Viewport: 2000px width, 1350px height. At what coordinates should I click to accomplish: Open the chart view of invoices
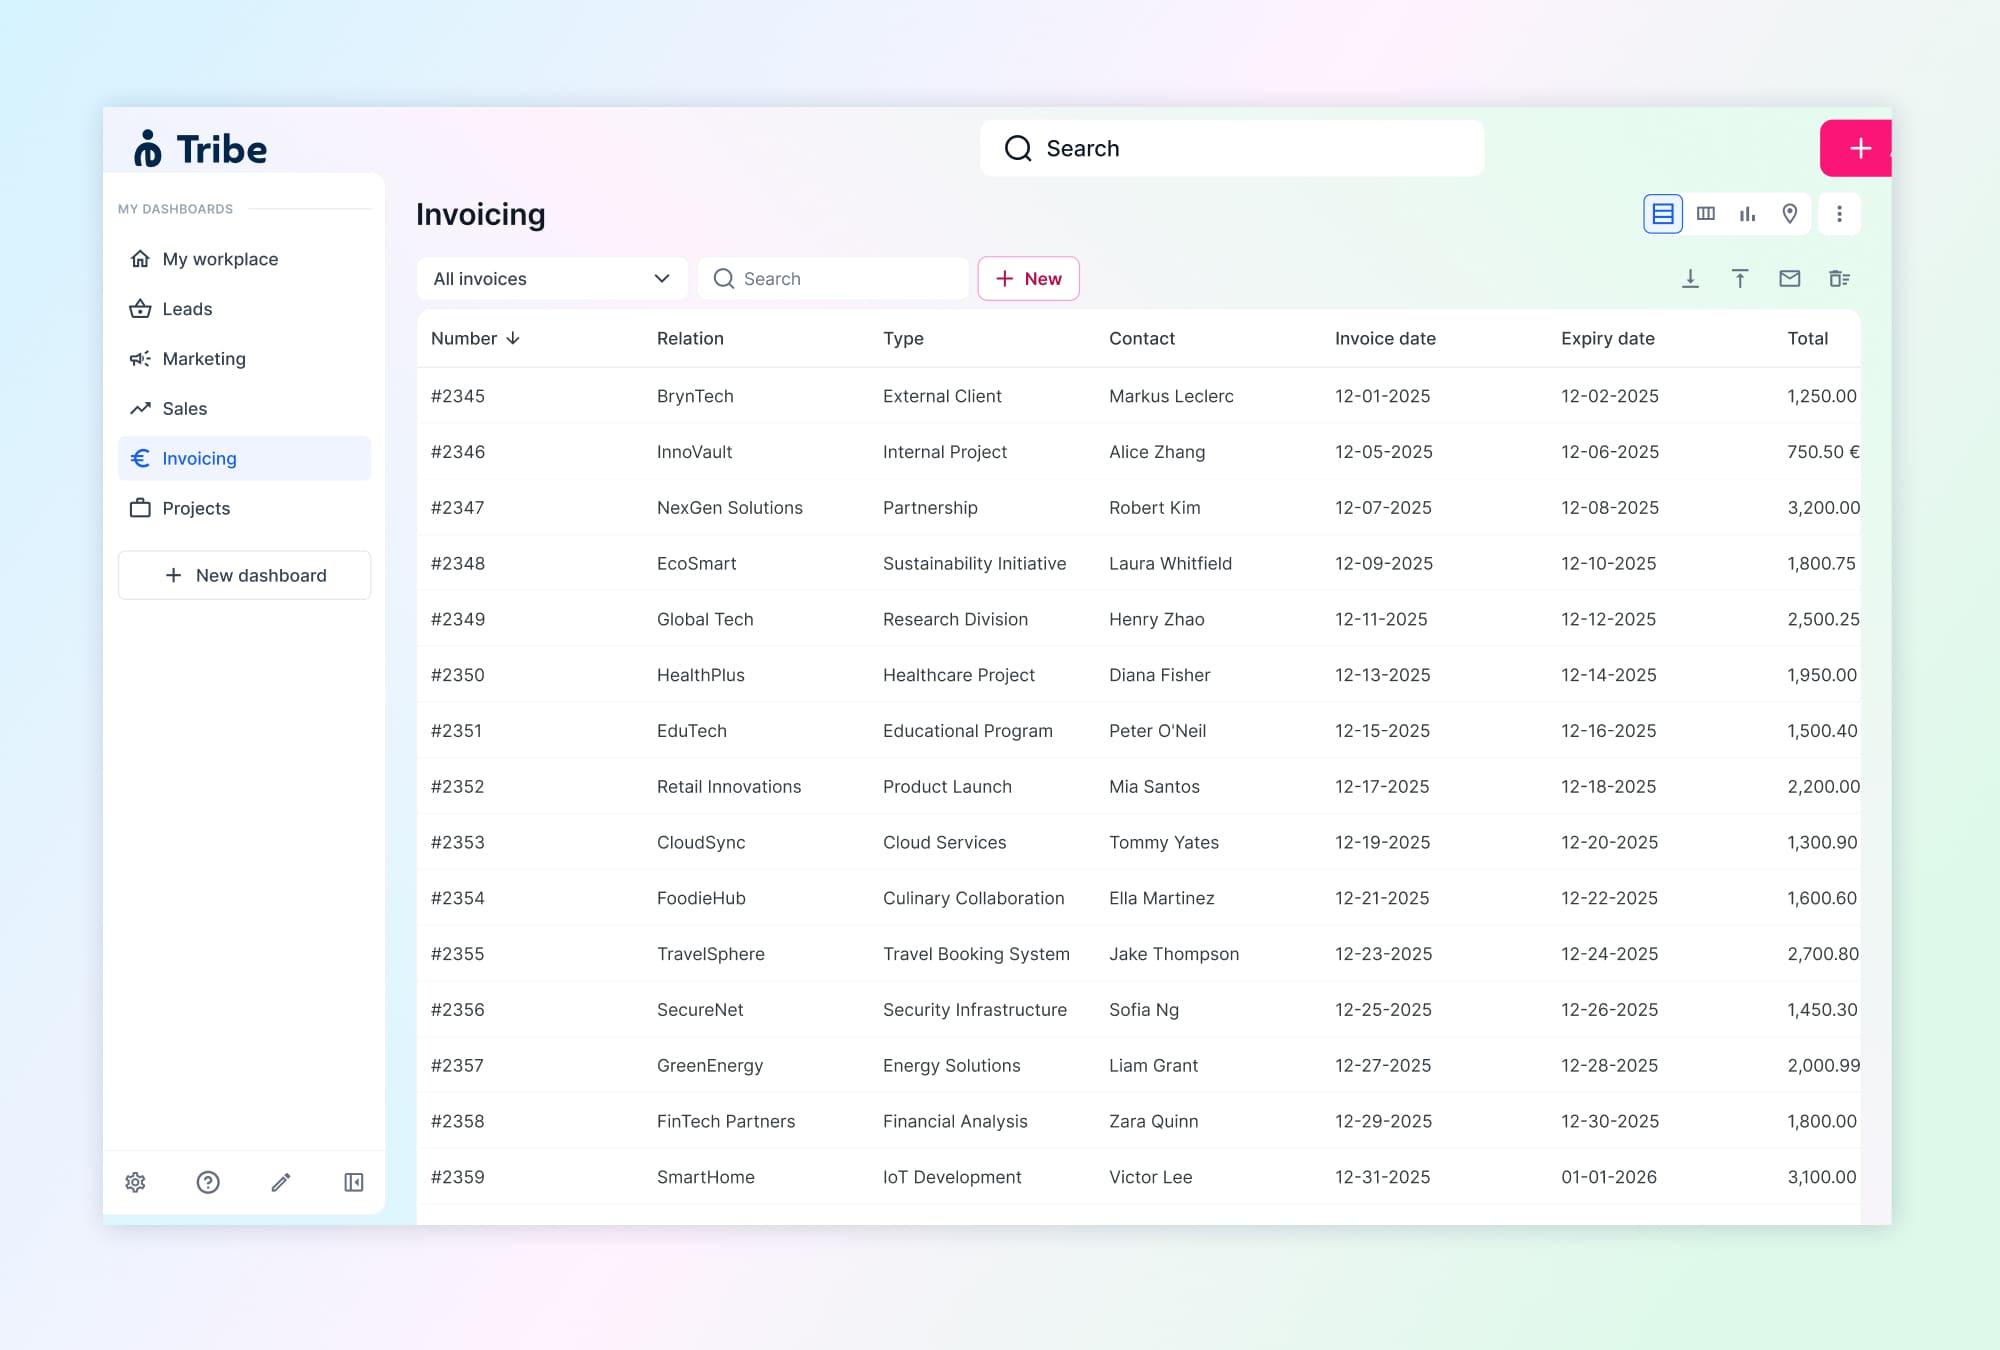coord(1747,213)
